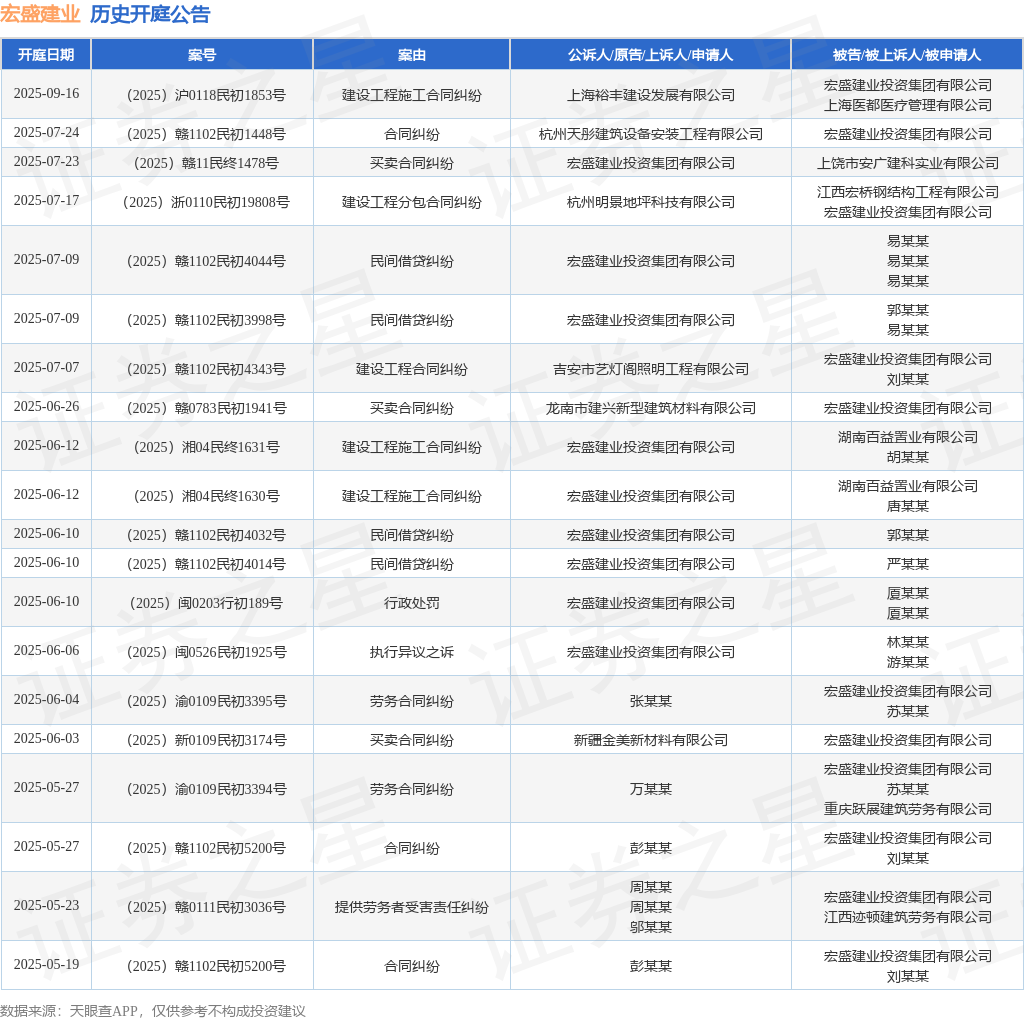Click plaintiff 吉安市艺灯阁照明工程有限公司
This screenshot has width=1024, height=1020.
click(x=650, y=369)
